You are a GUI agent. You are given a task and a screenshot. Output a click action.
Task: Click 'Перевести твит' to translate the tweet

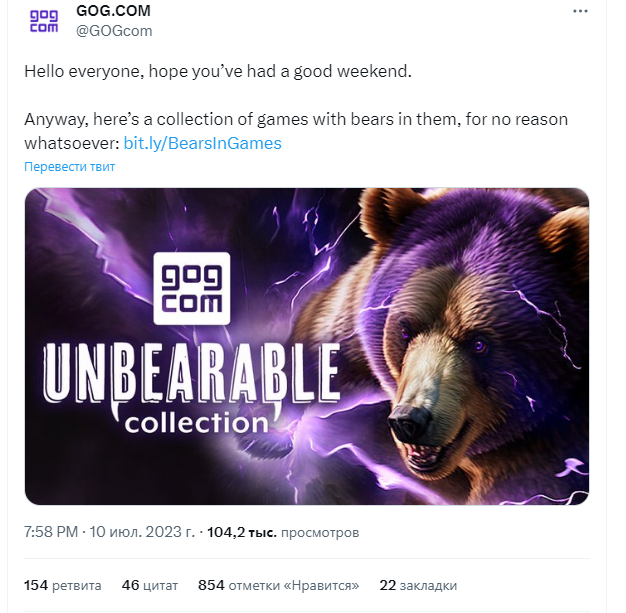(x=69, y=167)
